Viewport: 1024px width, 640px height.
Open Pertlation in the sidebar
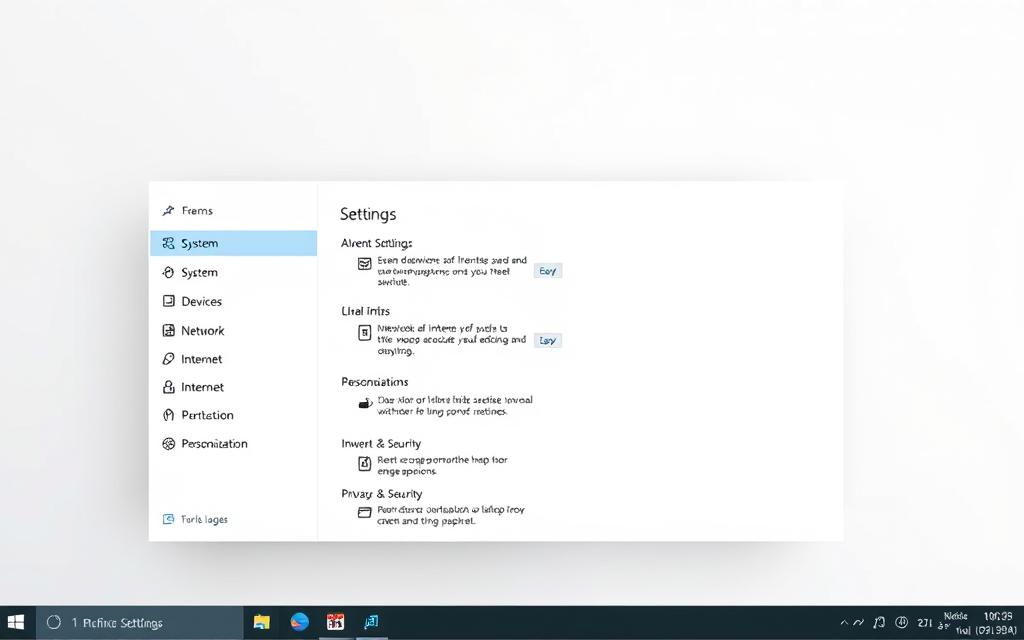click(x=207, y=415)
